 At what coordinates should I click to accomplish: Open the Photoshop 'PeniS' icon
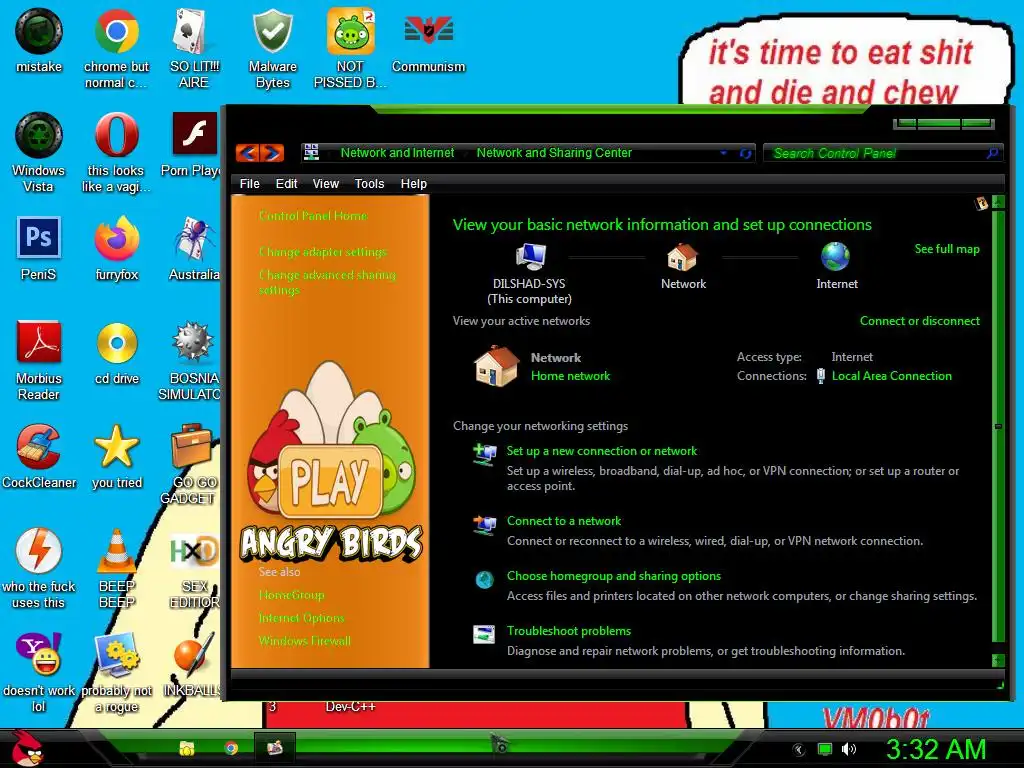click(39, 248)
